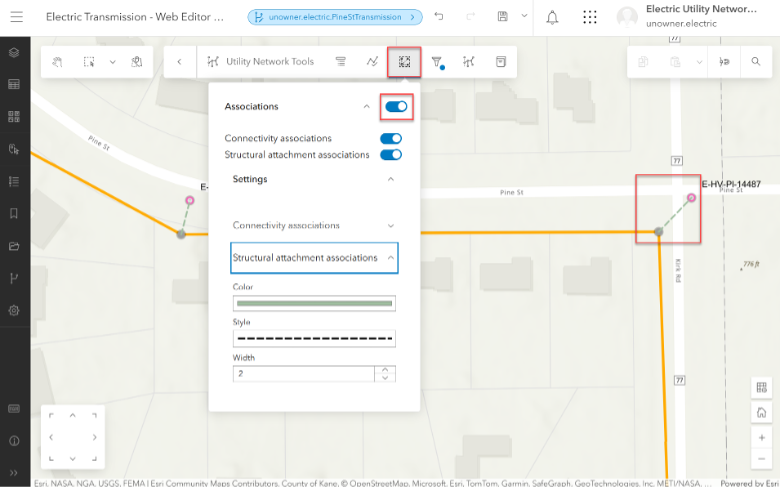
Task: Open the map search icon
Action: (x=756, y=62)
